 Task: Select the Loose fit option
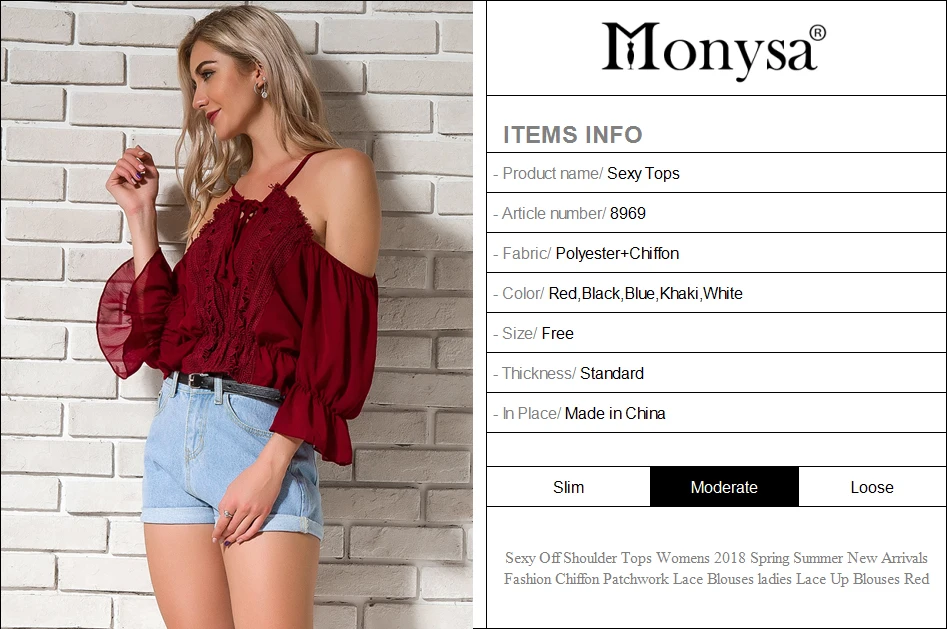click(x=872, y=487)
